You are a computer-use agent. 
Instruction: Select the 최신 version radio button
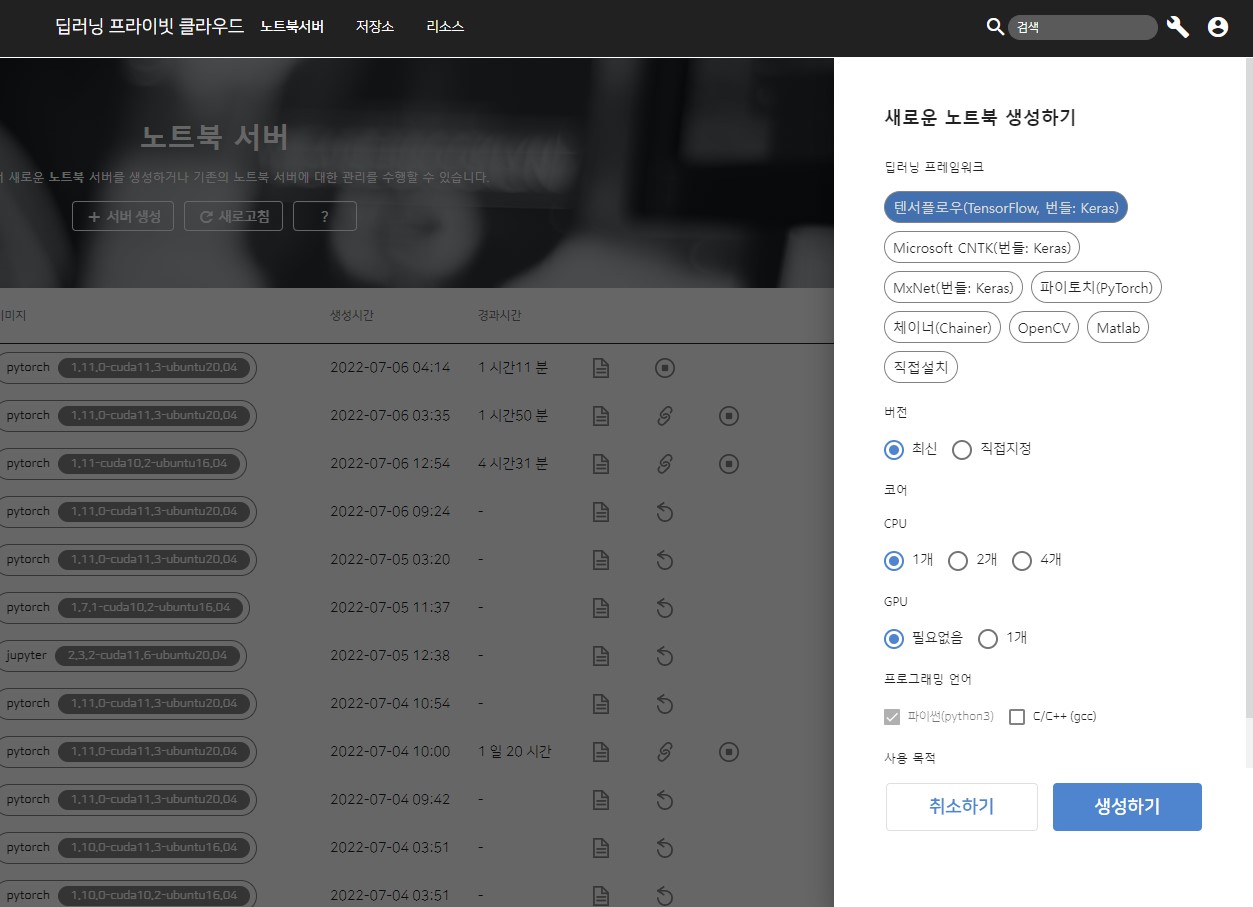tap(894, 450)
